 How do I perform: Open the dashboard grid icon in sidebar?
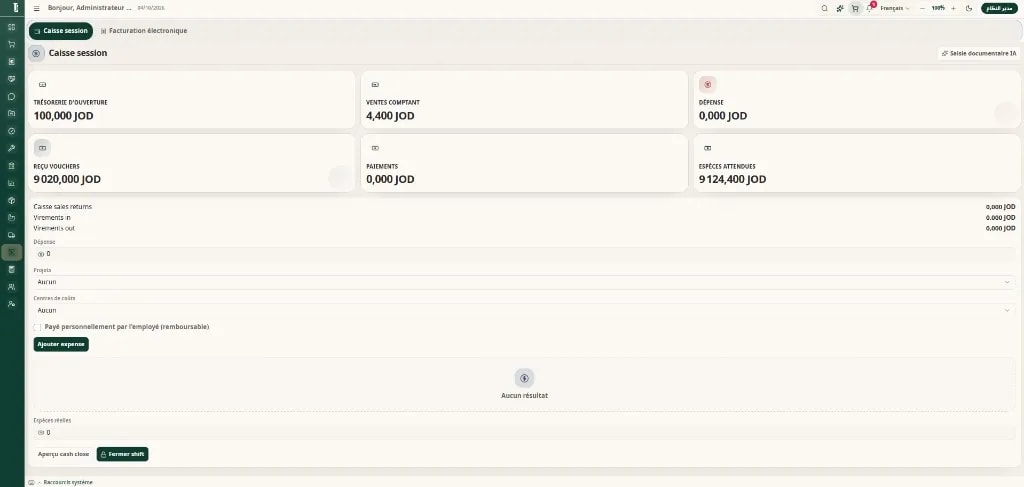pyautogui.click(x=11, y=27)
